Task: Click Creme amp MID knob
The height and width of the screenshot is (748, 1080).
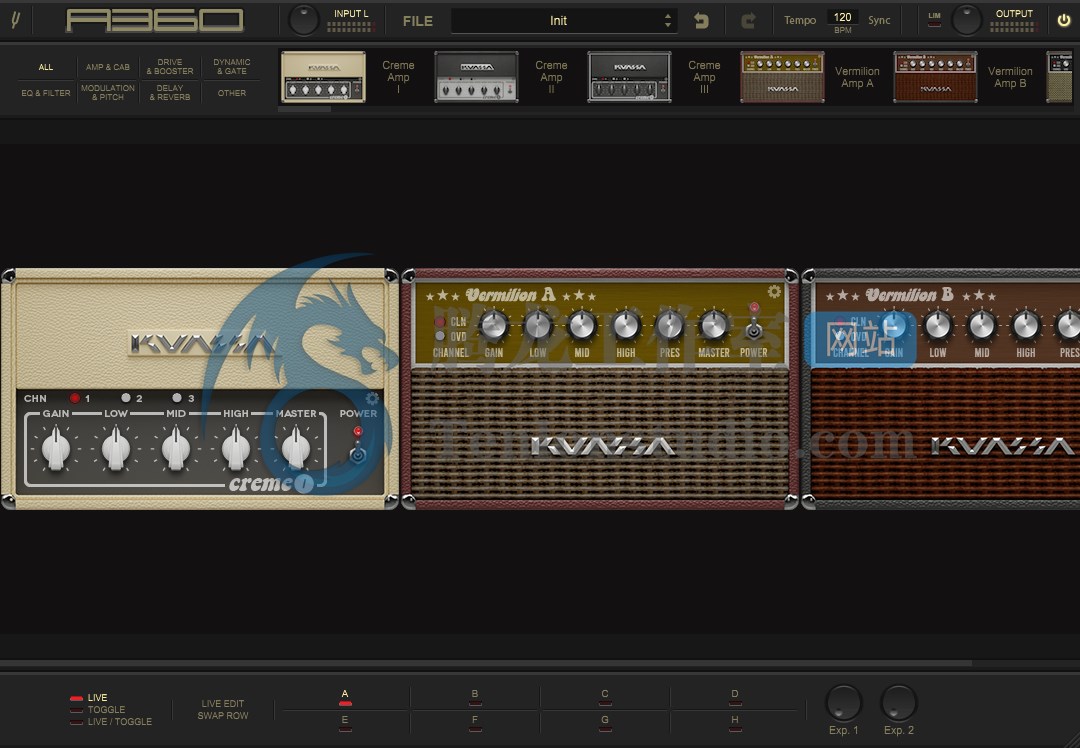Action: [x=176, y=448]
